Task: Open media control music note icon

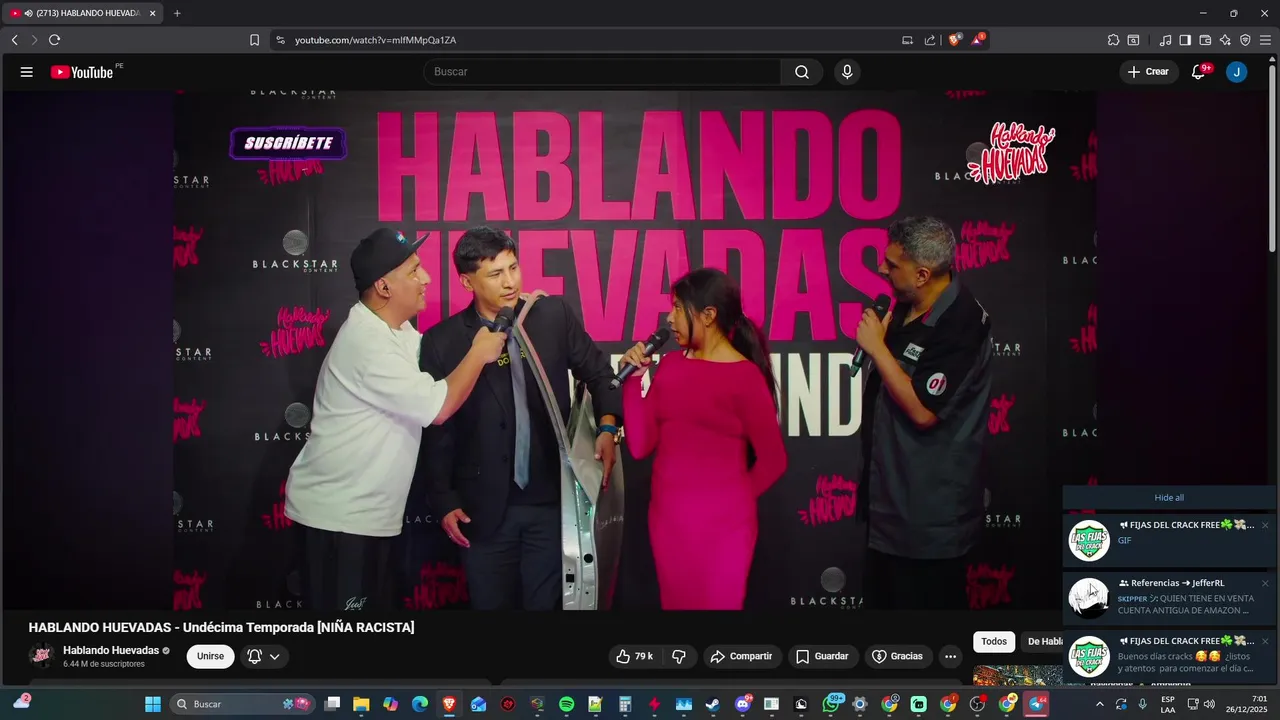Action: tap(1165, 40)
